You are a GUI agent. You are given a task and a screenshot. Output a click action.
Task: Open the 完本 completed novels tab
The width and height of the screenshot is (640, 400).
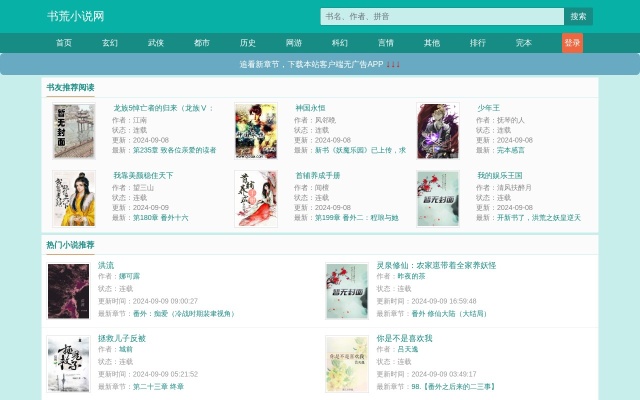pyautogui.click(x=524, y=43)
